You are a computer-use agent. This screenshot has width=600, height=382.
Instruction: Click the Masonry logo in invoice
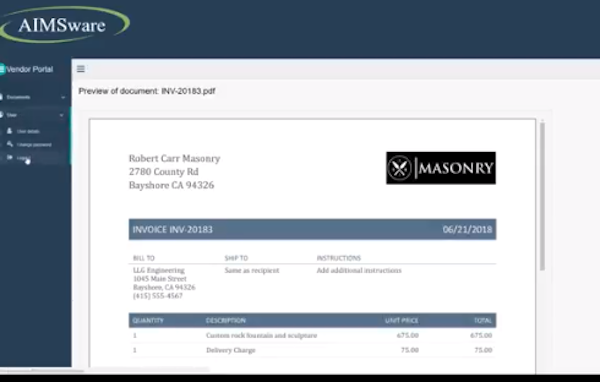[441, 168]
